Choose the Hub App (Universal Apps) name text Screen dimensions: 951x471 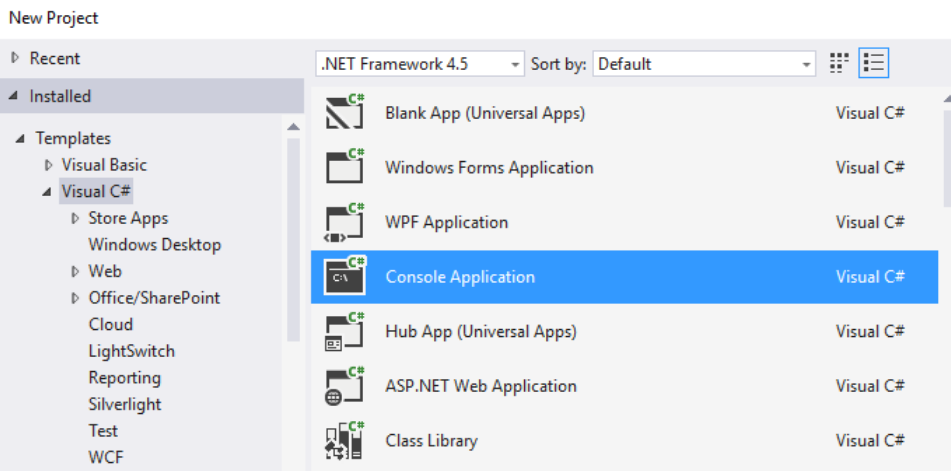click(481, 332)
